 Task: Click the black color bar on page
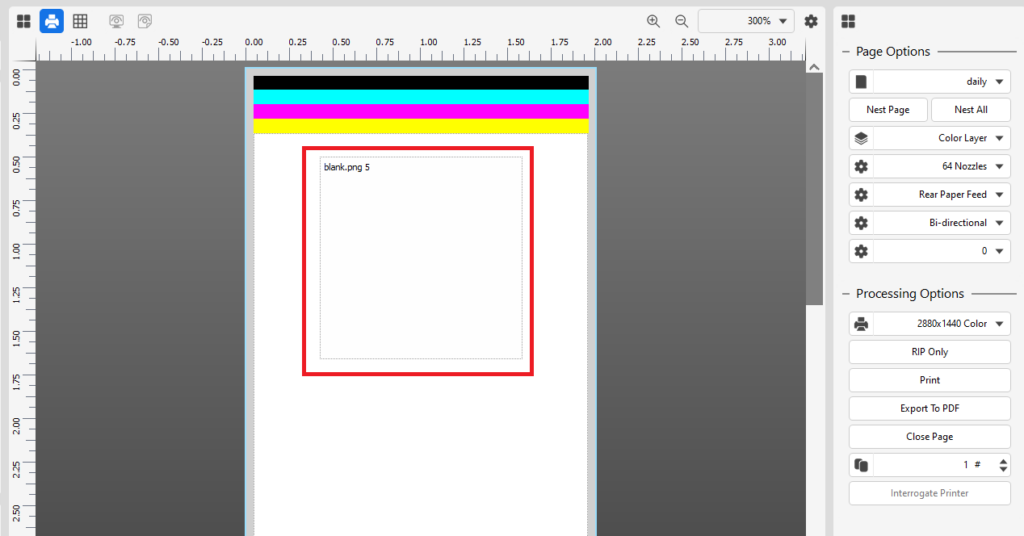pyautogui.click(x=421, y=83)
